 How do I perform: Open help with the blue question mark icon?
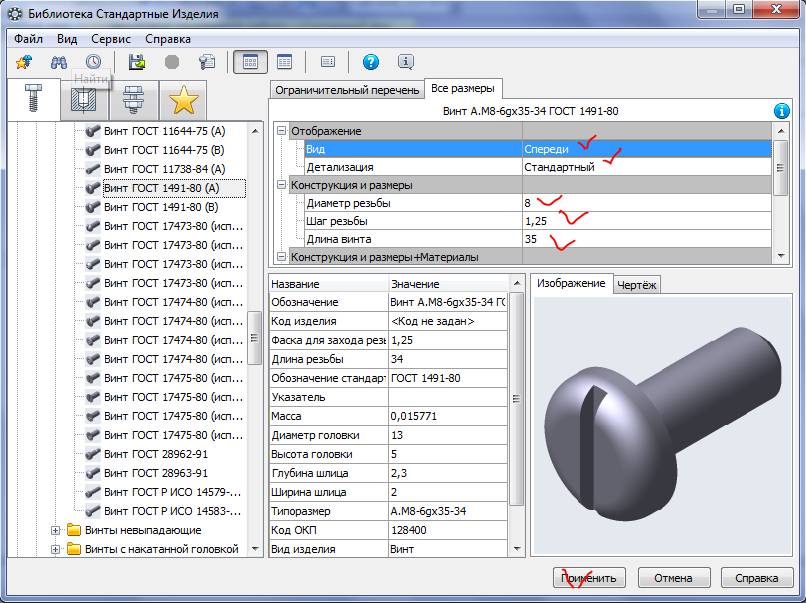point(371,62)
